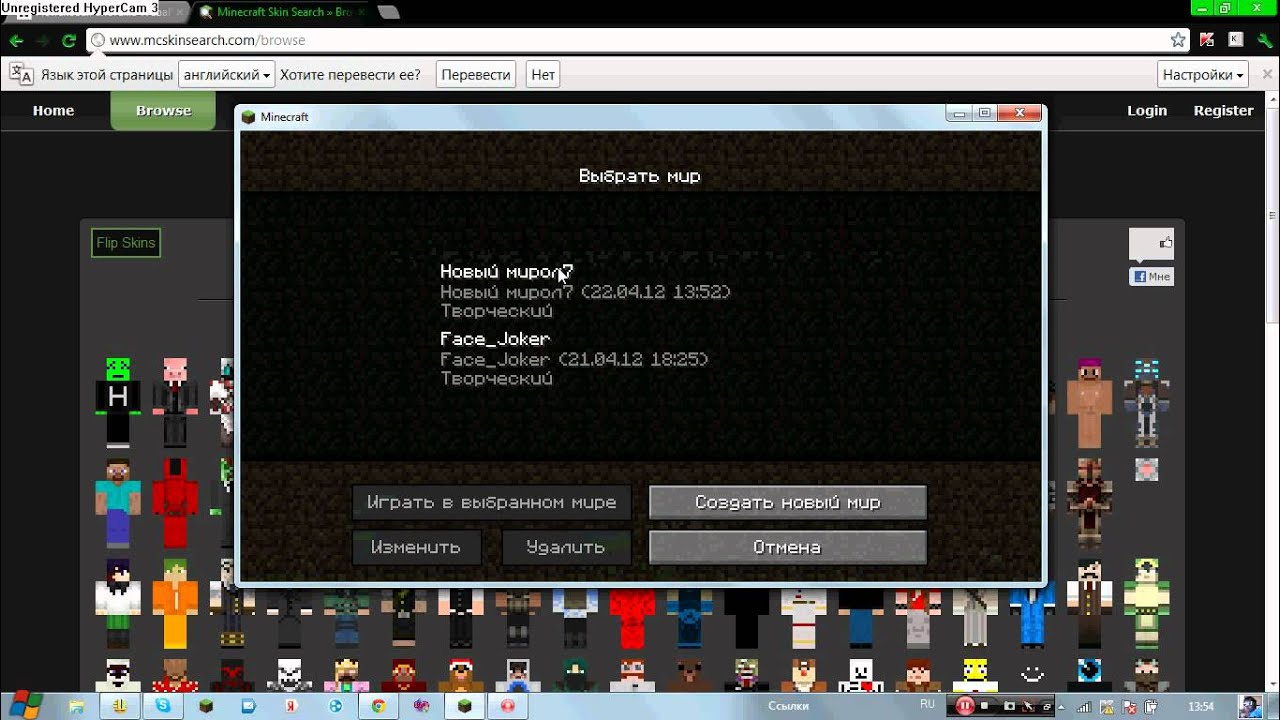Open the Windows Start menu
The image size is (1280, 720).
[x=25, y=705]
